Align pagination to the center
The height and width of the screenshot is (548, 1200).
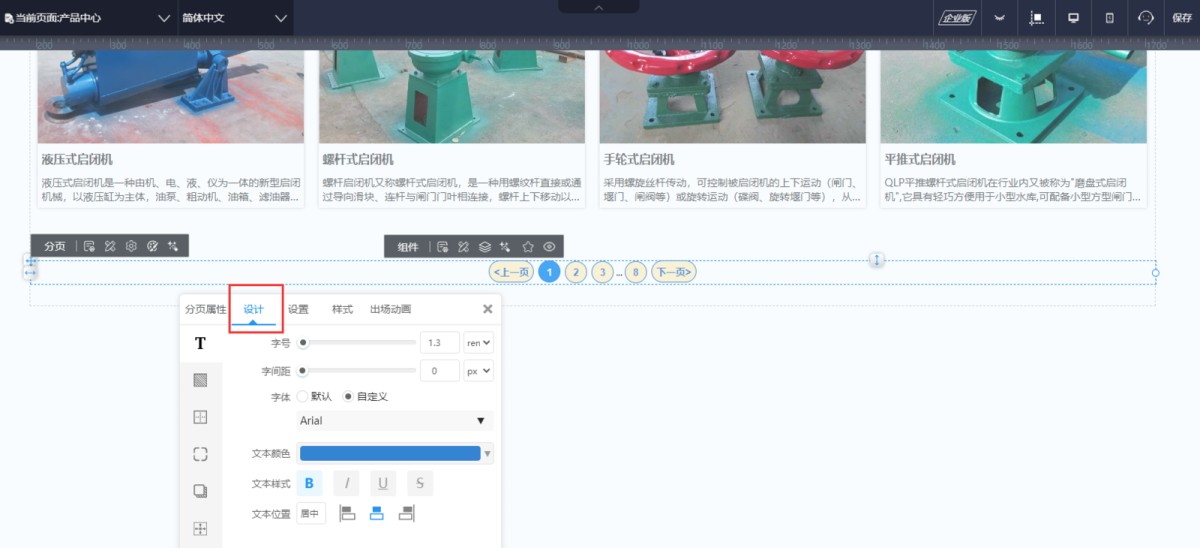(377, 513)
